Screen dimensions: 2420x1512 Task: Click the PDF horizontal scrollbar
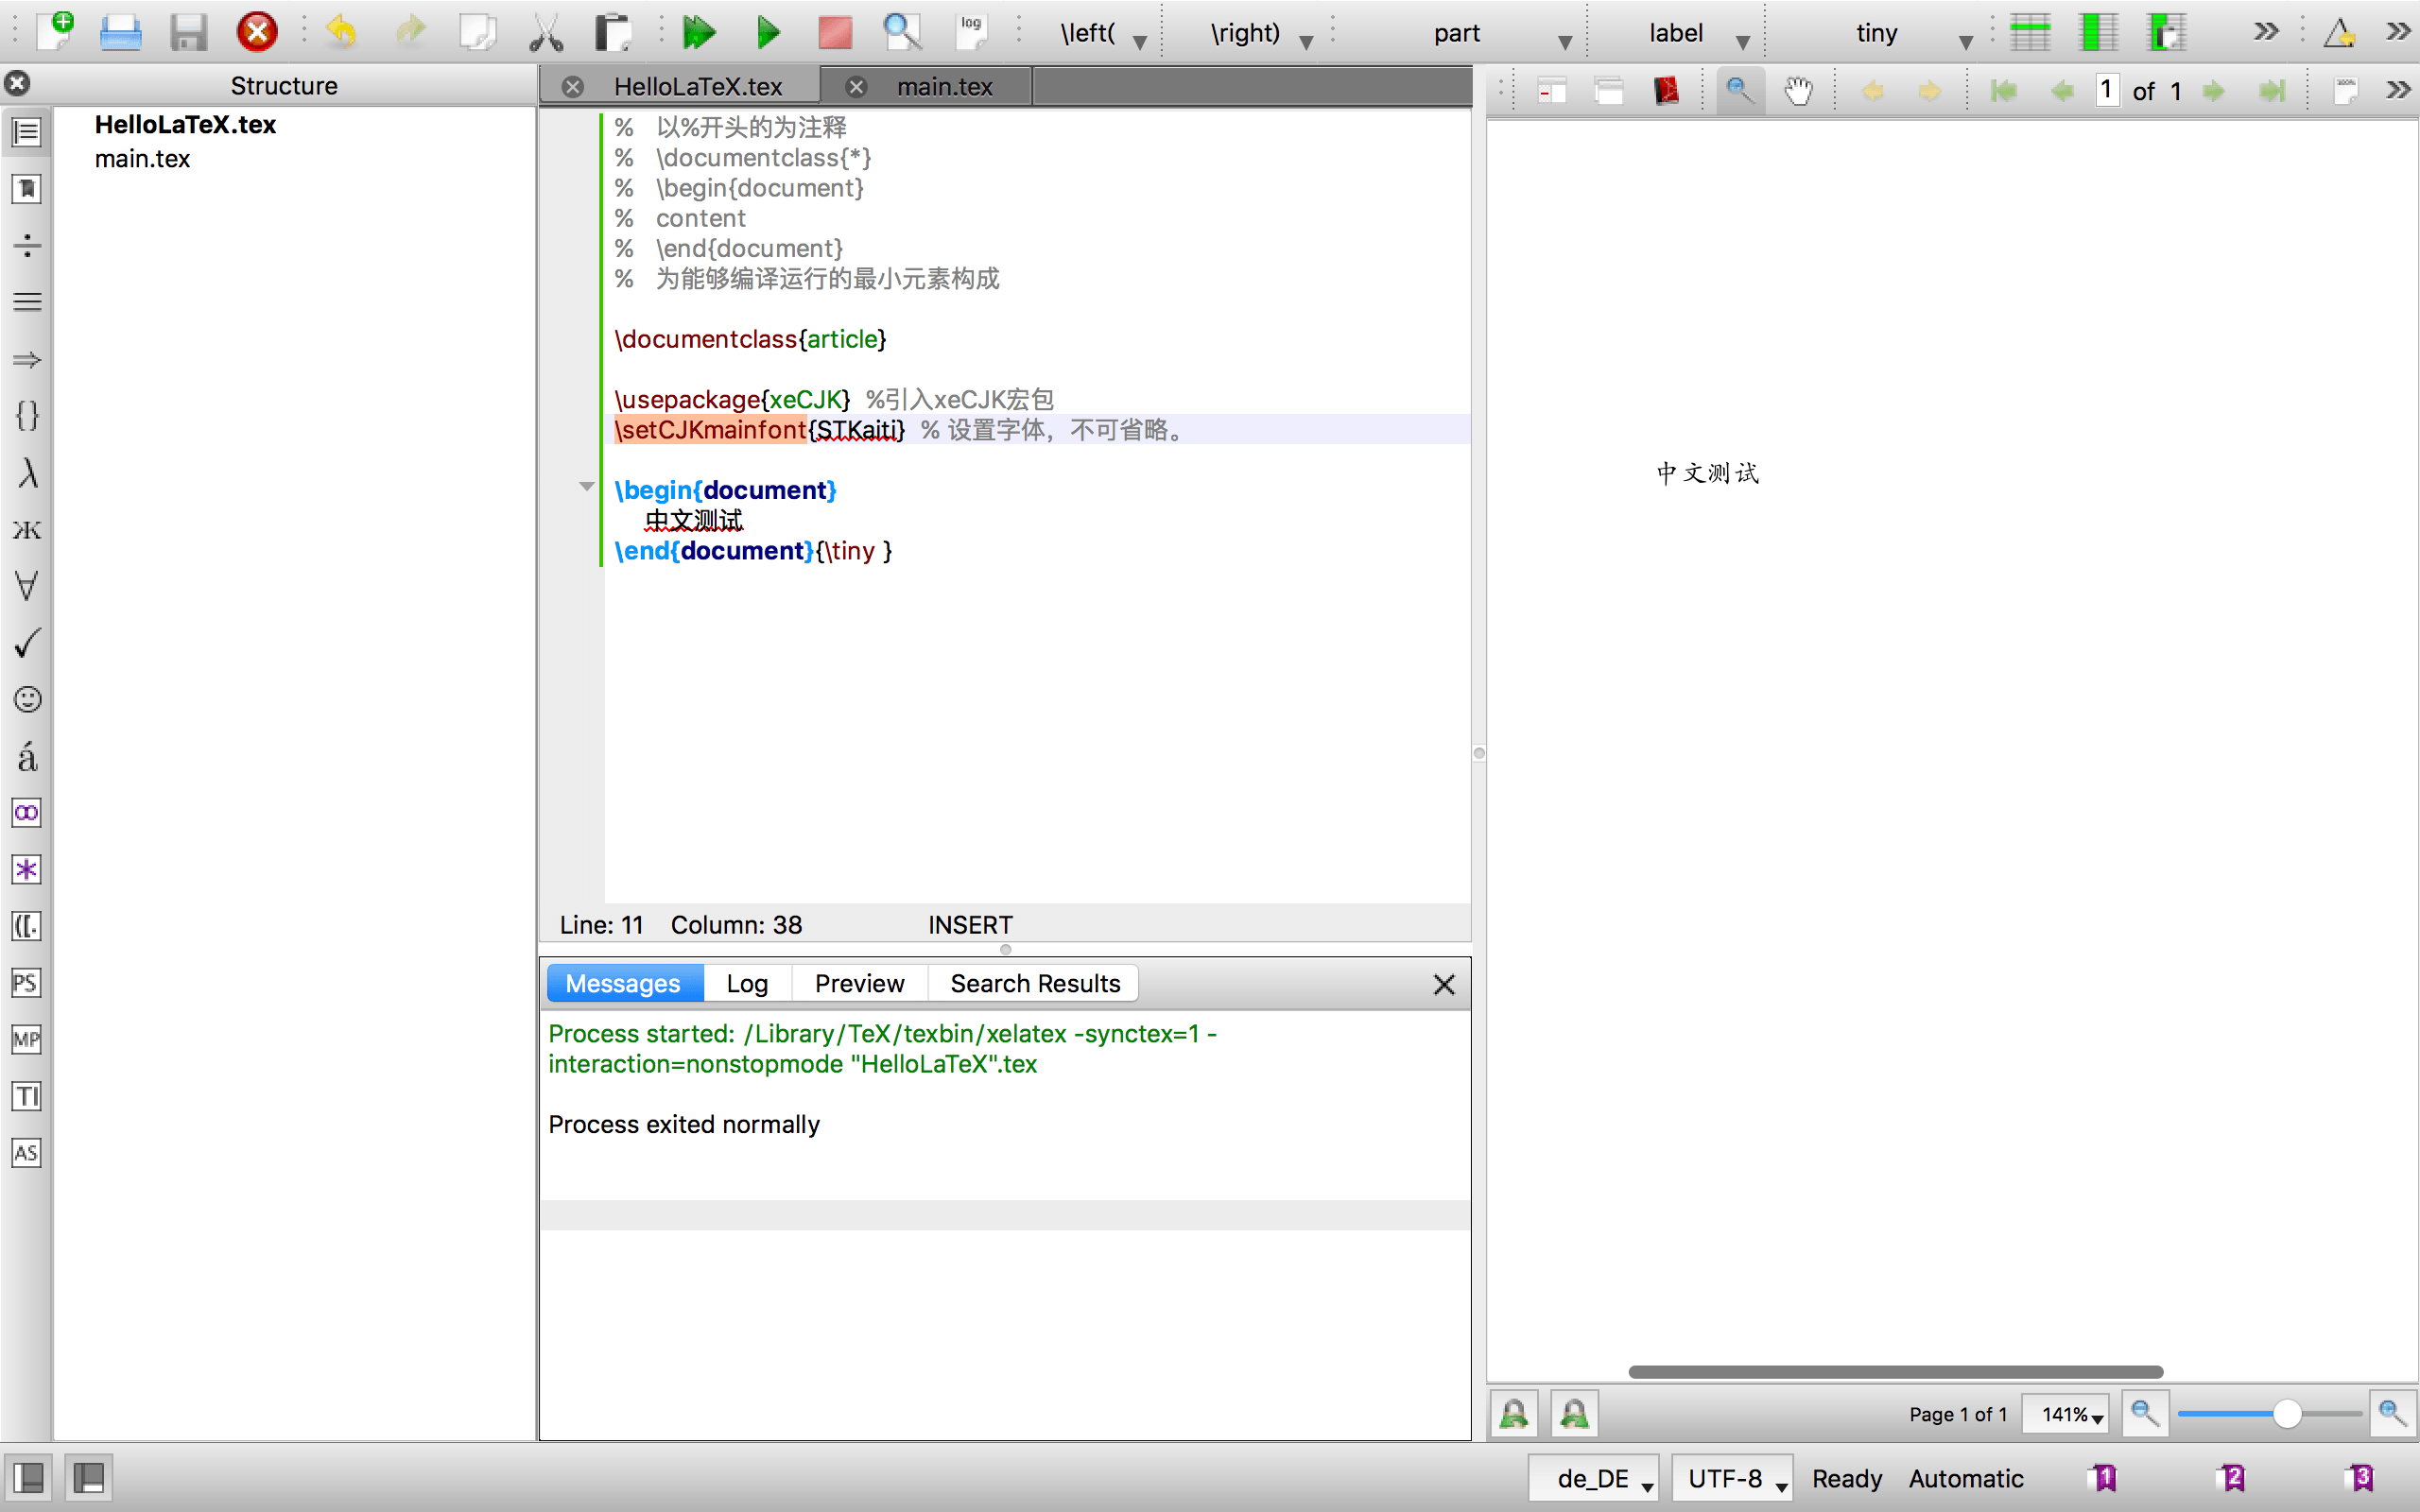point(1895,1372)
